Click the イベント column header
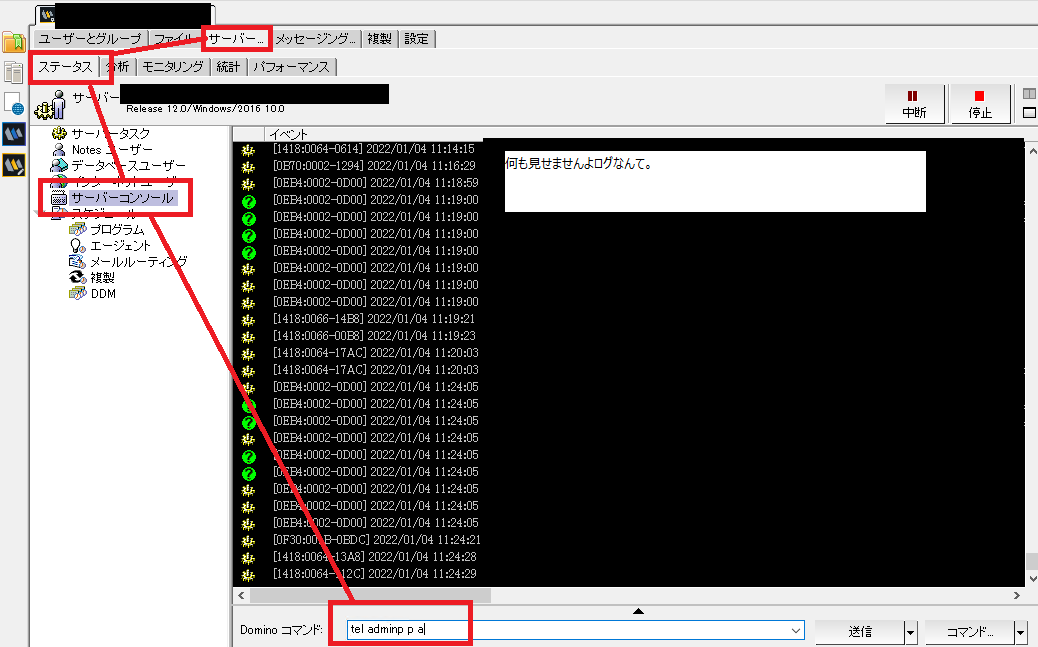1038x647 pixels. pos(289,134)
